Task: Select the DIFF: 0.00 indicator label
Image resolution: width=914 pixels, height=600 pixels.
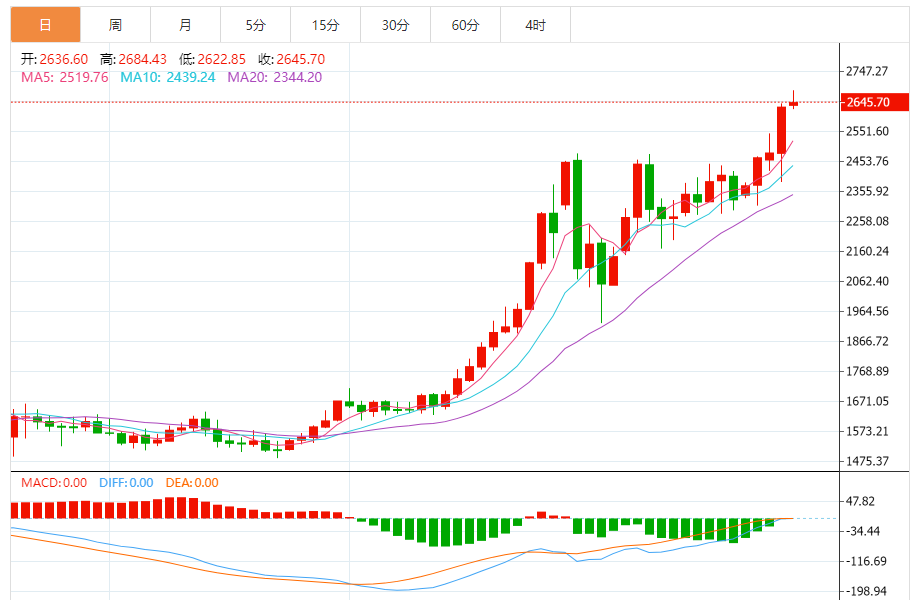Action: coord(126,483)
